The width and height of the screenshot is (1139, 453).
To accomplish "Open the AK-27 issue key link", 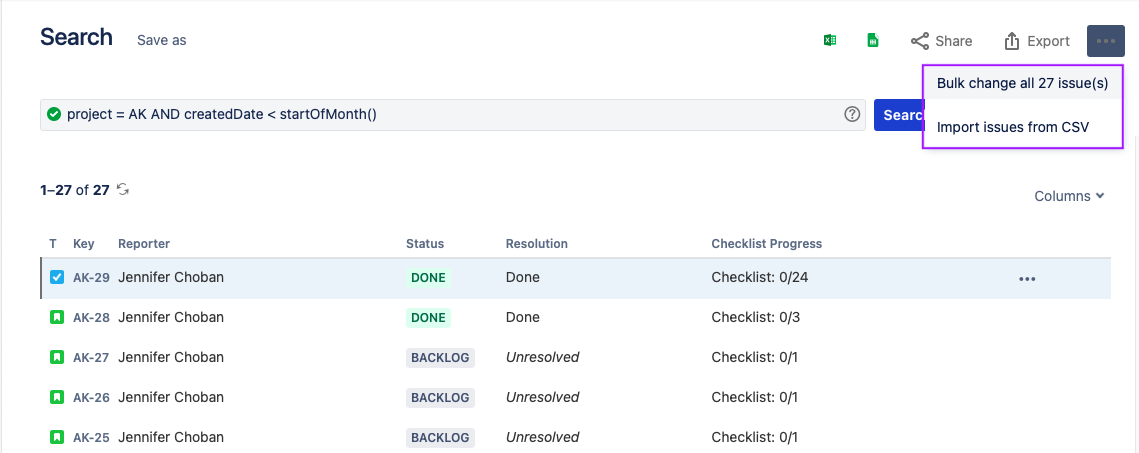I will [x=91, y=357].
